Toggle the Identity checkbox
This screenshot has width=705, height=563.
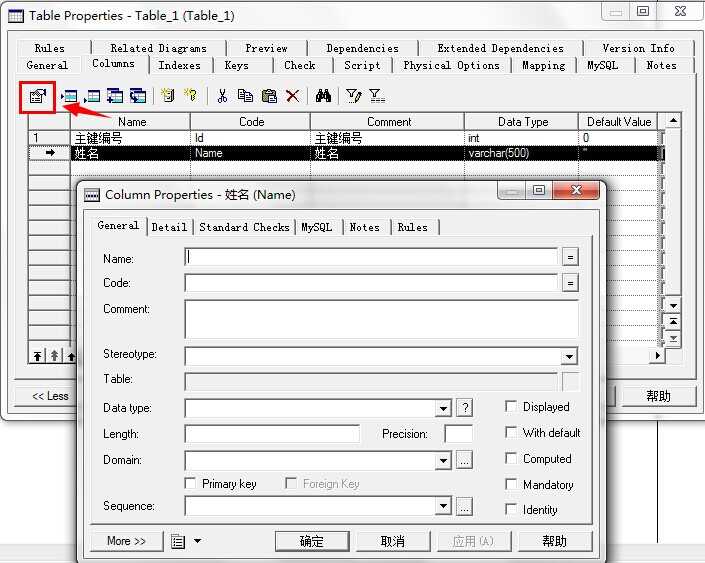511,509
